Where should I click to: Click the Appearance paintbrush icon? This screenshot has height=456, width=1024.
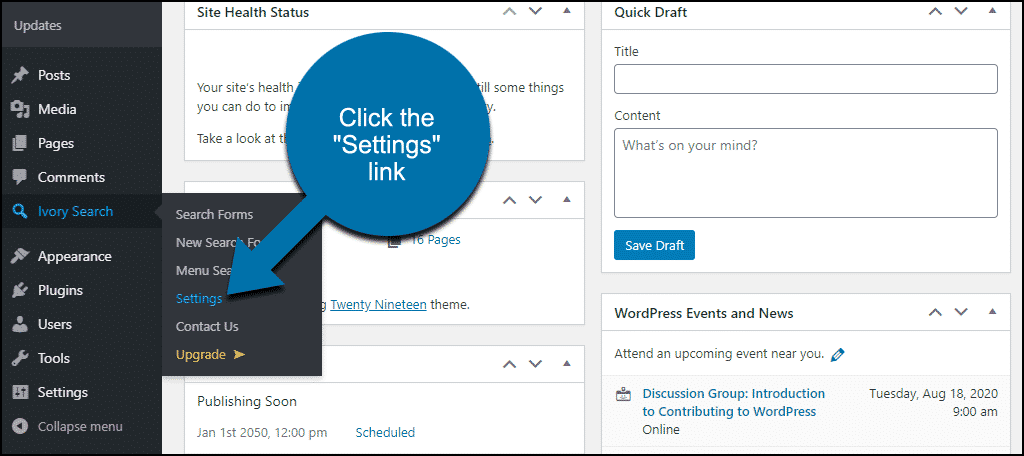[x=19, y=257]
